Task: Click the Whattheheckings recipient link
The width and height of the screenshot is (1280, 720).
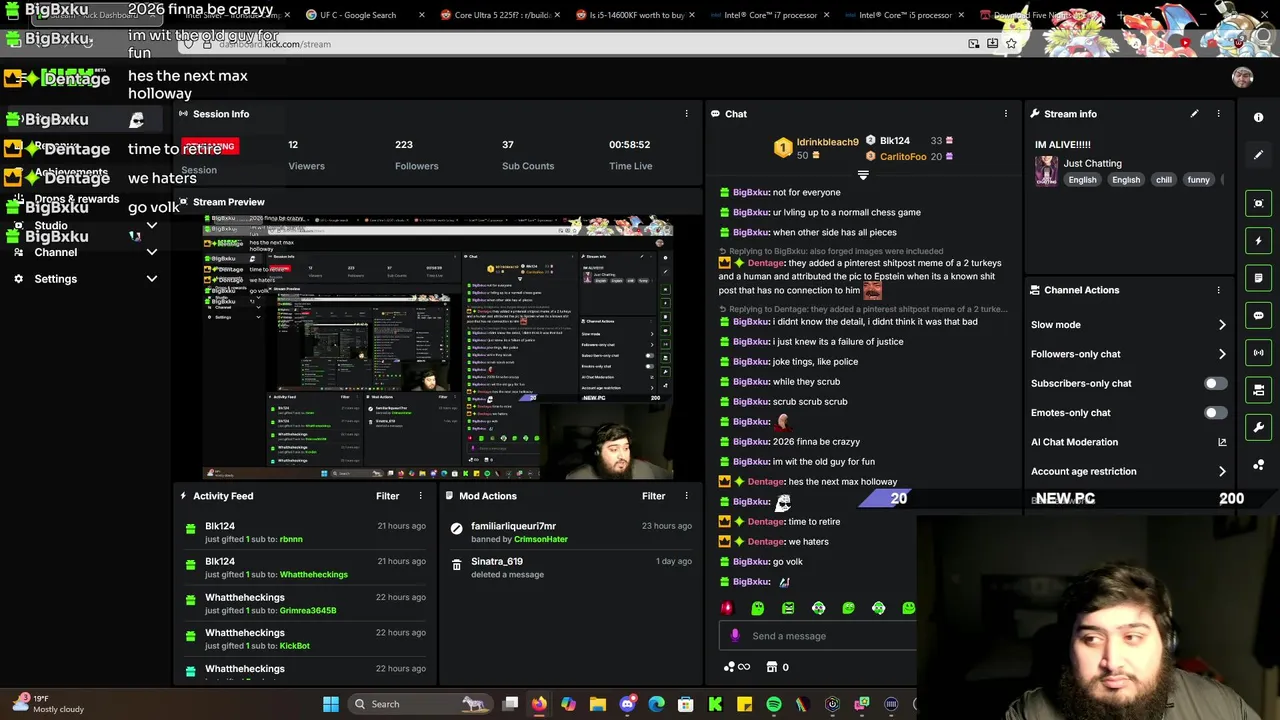Action: 314,575
